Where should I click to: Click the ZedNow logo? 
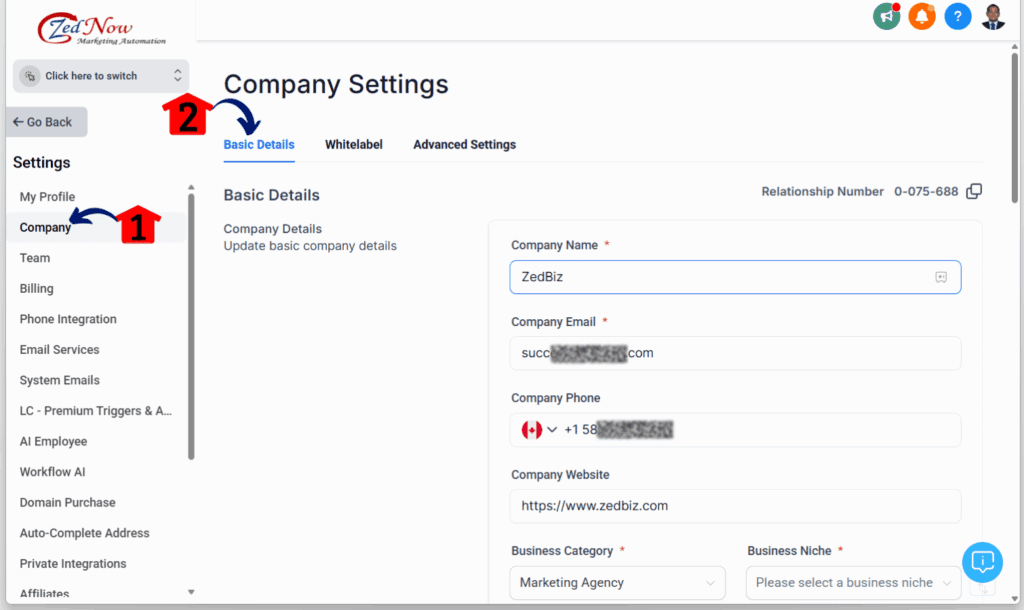click(x=100, y=29)
